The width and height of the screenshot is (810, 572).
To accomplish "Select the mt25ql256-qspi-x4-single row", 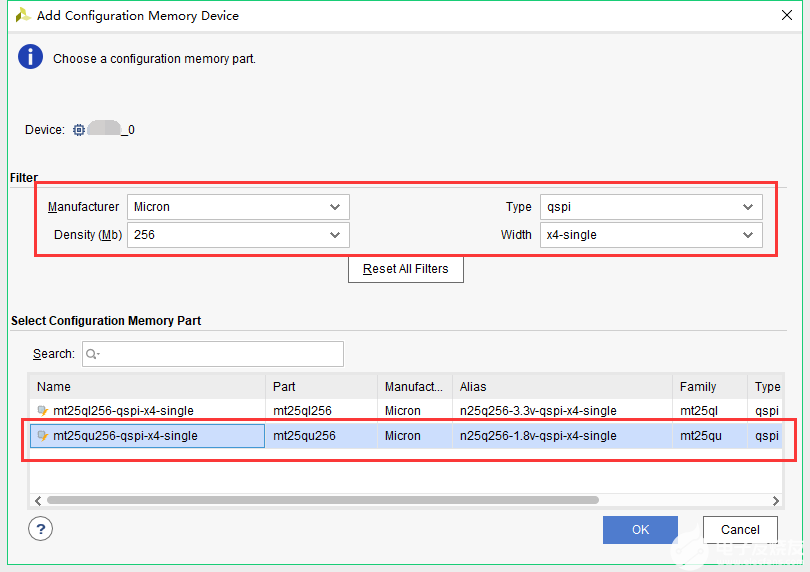I will point(150,411).
